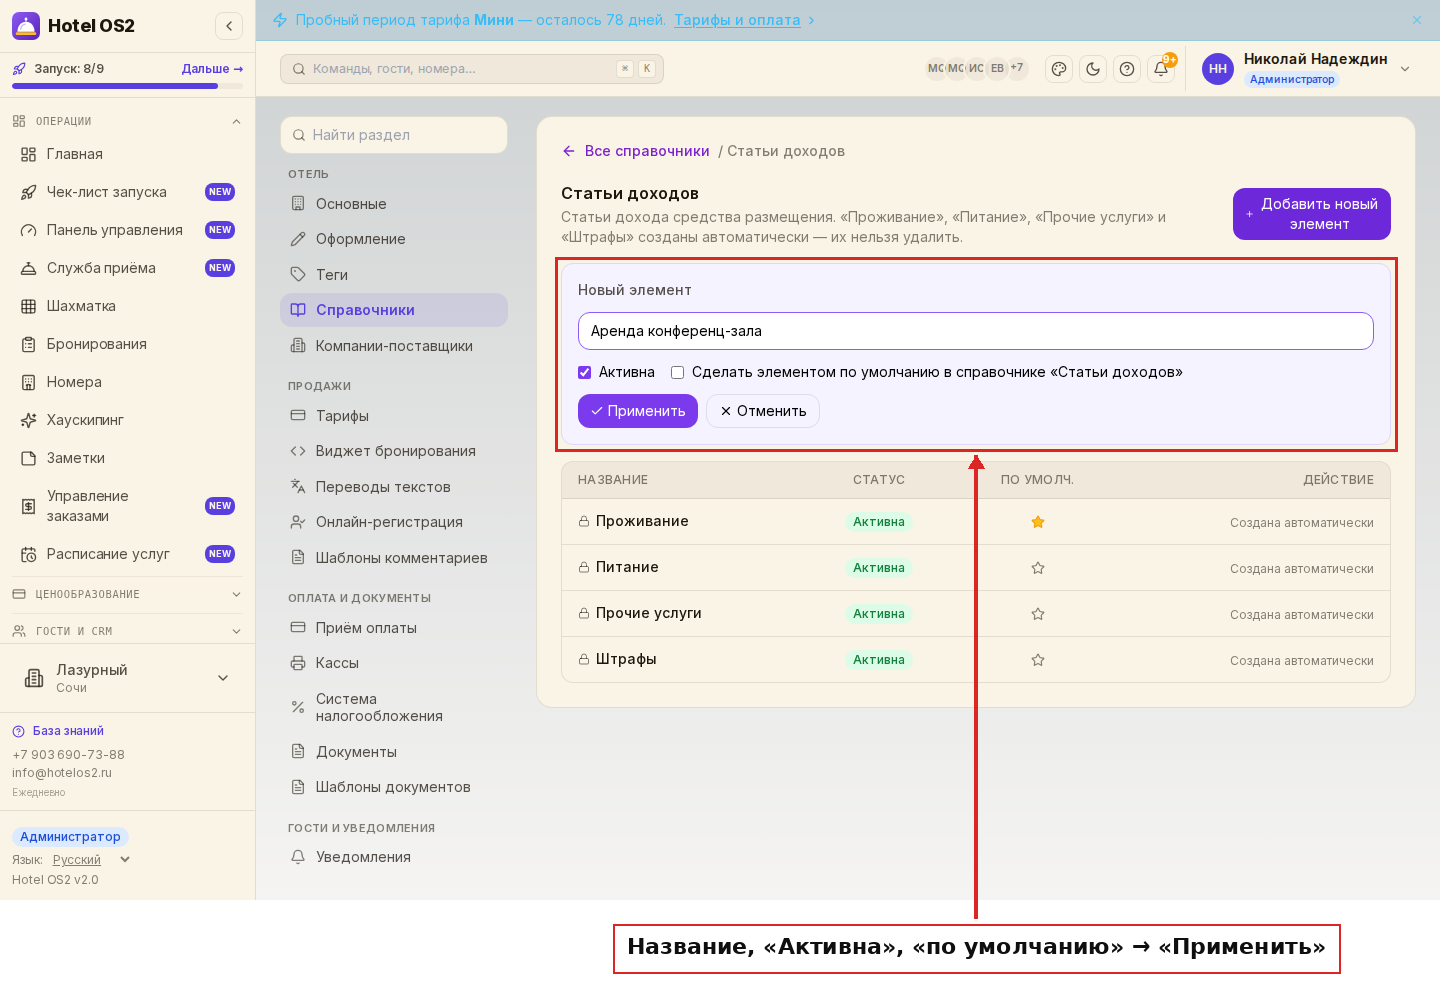Click the launch progress bar
1440x997 pixels.
(127, 86)
